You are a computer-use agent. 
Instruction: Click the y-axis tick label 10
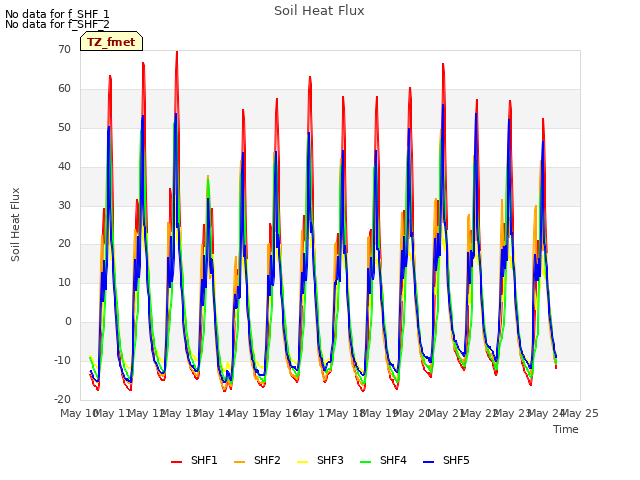tap(64, 282)
